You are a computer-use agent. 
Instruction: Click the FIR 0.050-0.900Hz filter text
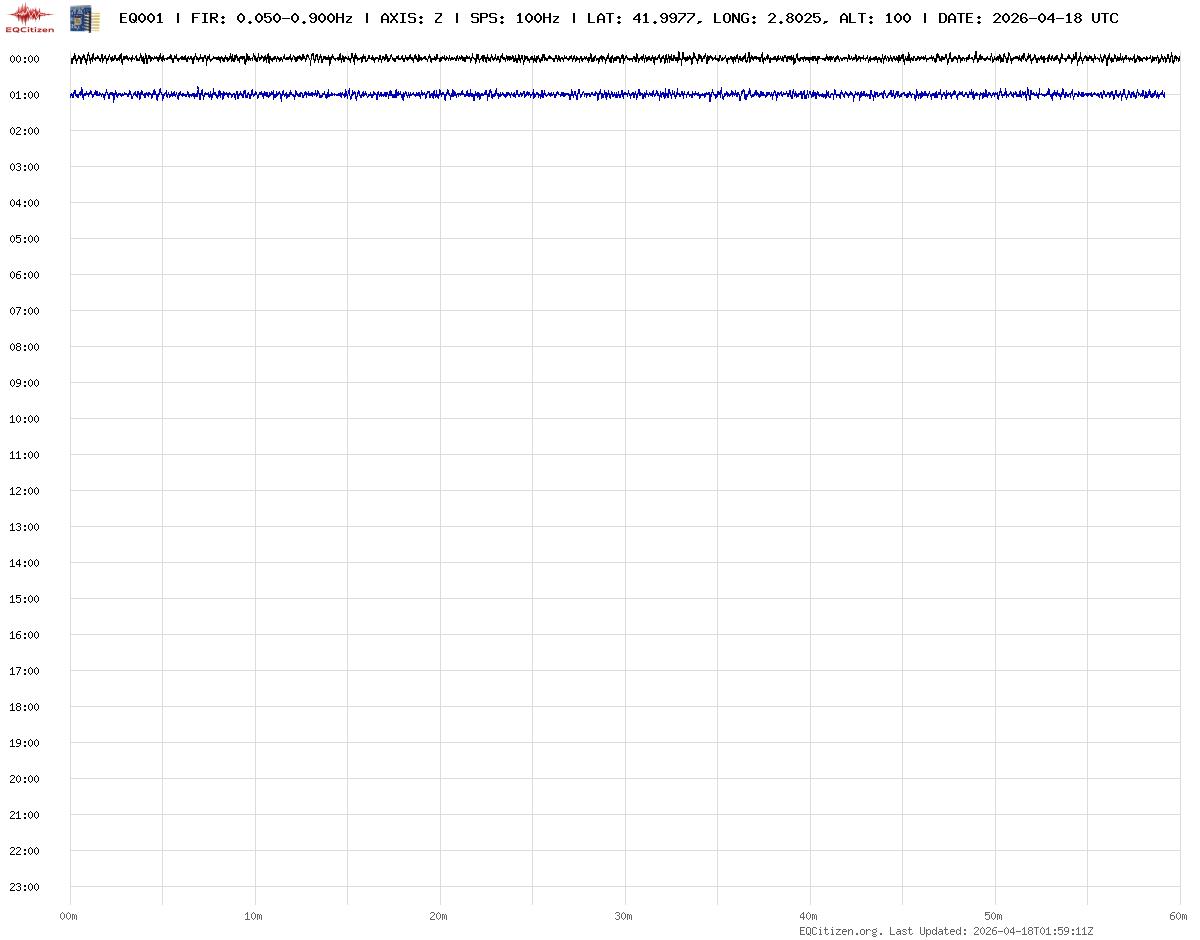tap(271, 18)
